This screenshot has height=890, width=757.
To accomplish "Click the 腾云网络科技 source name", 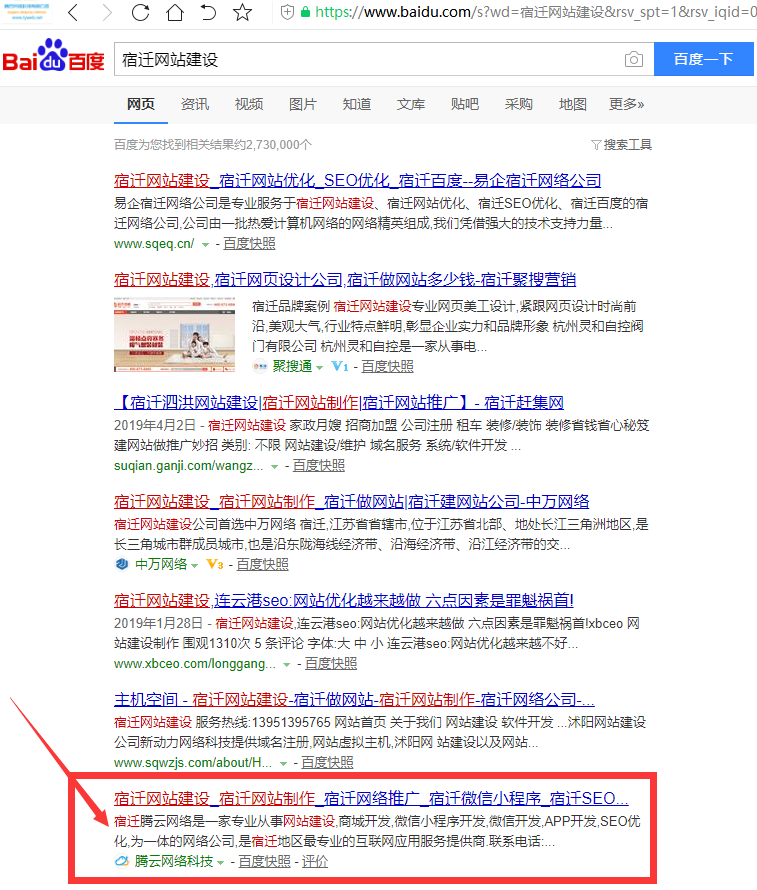I will [174, 861].
